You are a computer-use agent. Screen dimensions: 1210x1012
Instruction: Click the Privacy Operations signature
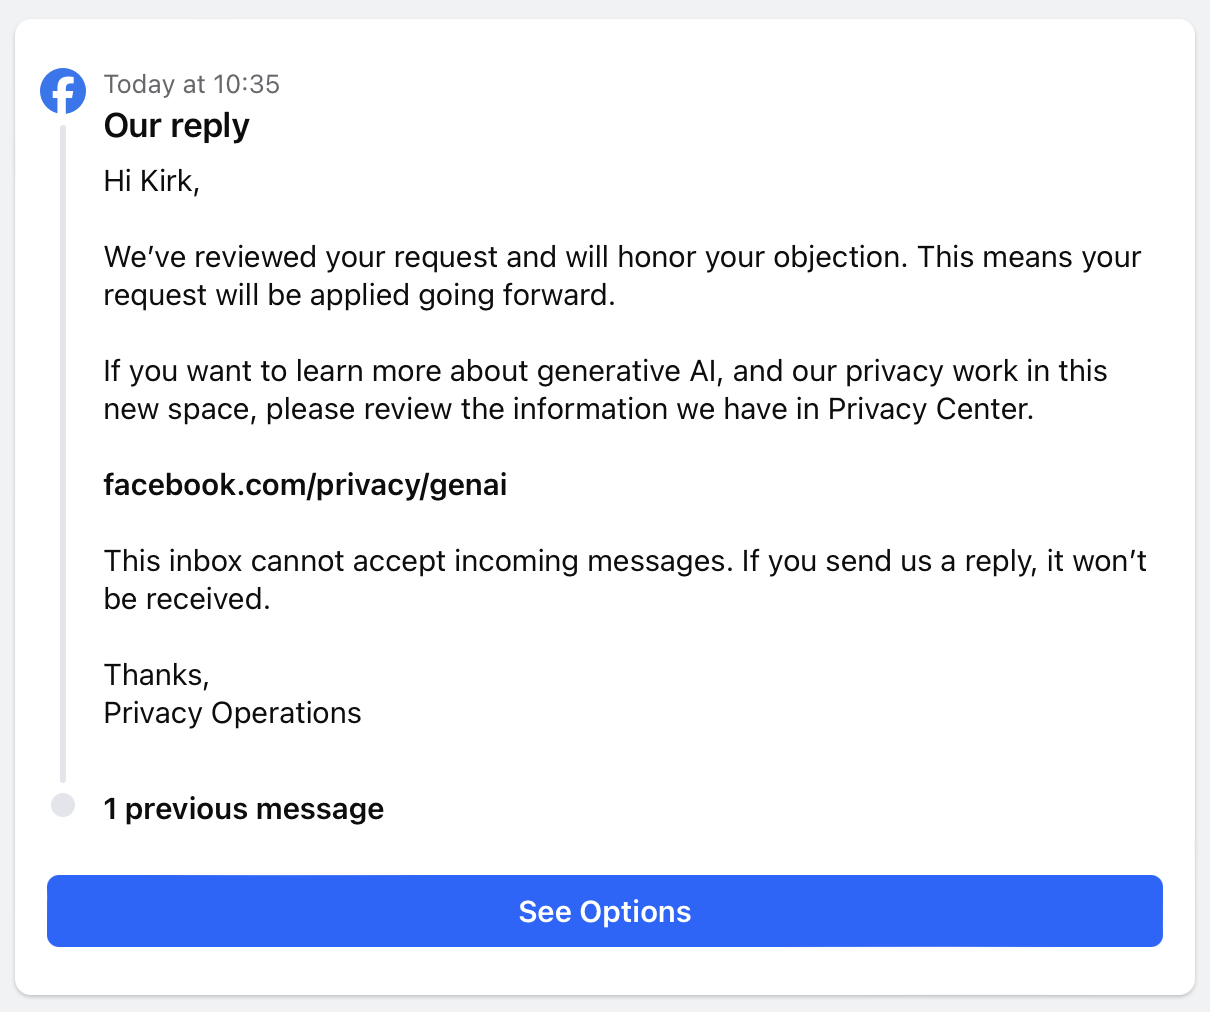tap(233, 713)
